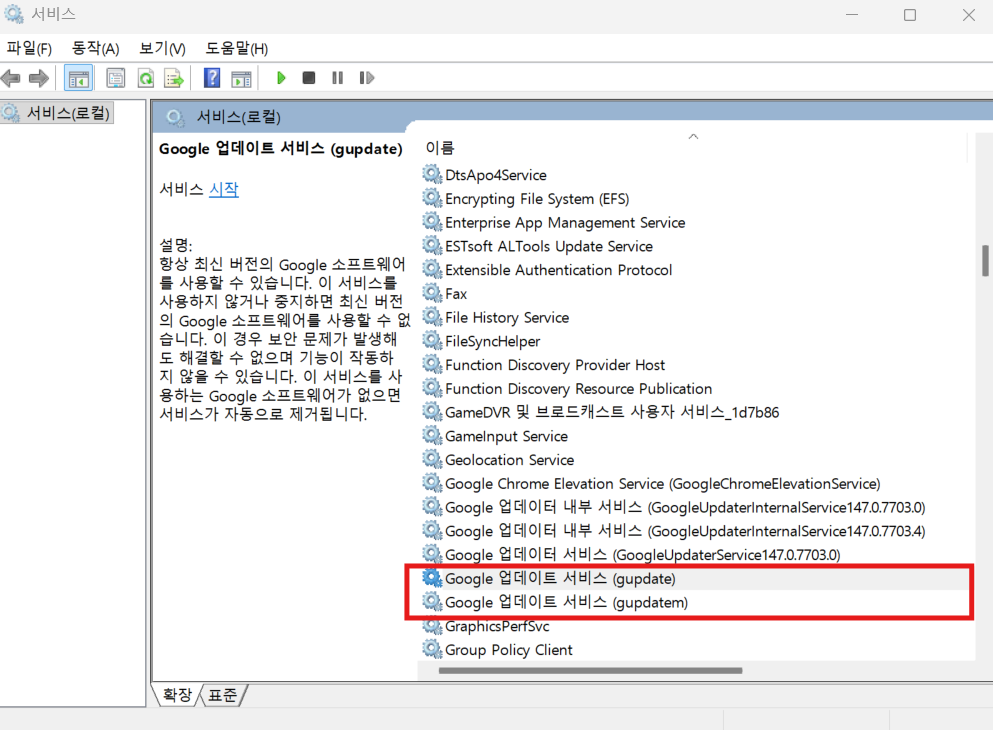
Task: Select 서비스(로컬) in the left tree
Action: click(58, 113)
